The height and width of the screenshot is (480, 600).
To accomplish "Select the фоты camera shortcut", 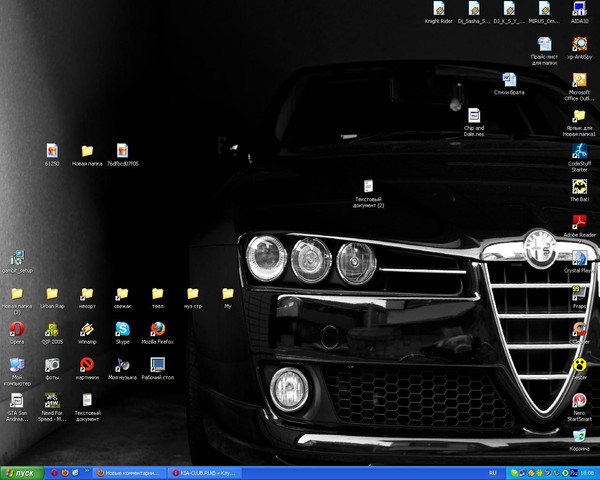I will click(x=52, y=365).
